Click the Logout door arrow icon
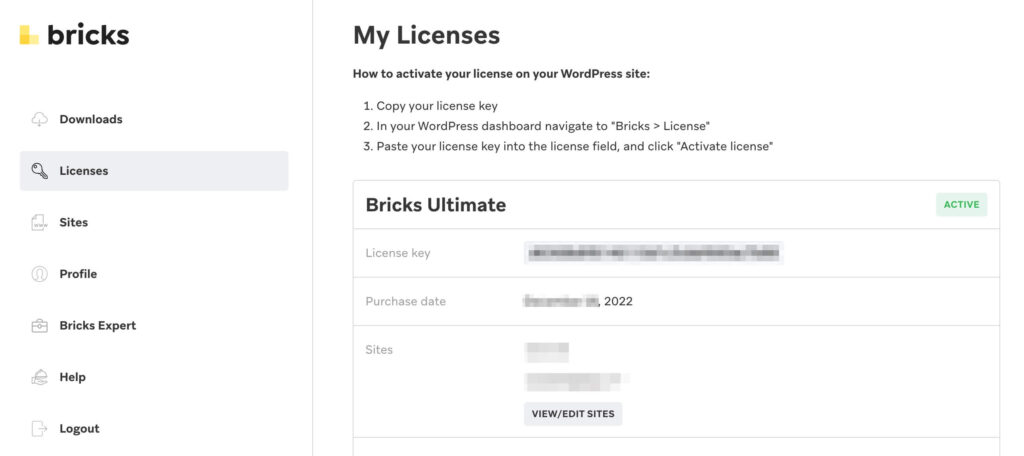 tap(40, 429)
